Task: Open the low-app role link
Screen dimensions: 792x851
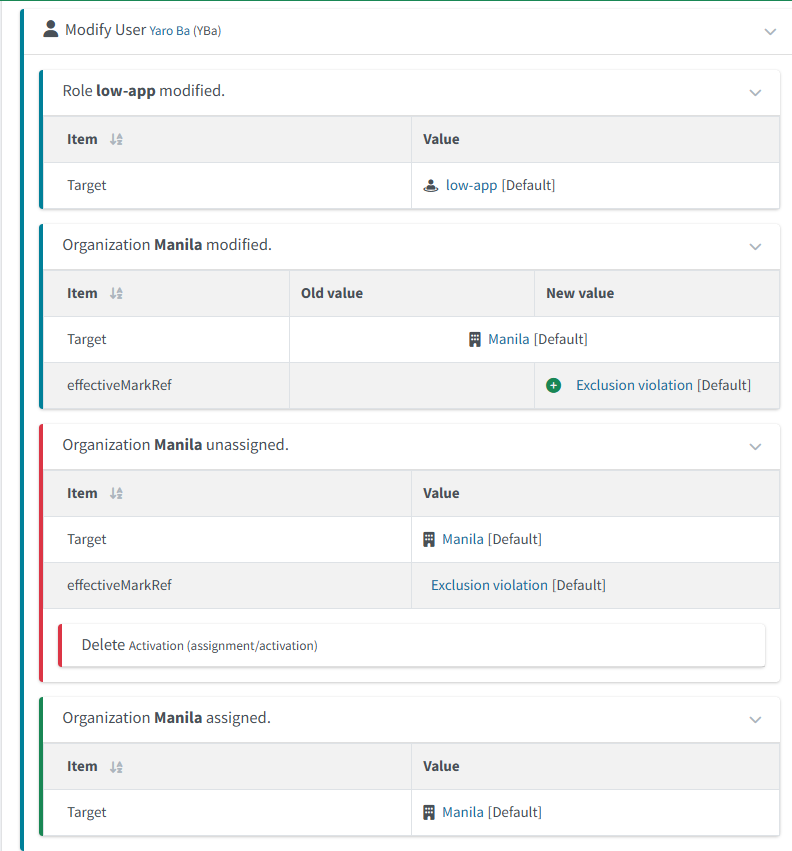Action: pos(471,186)
